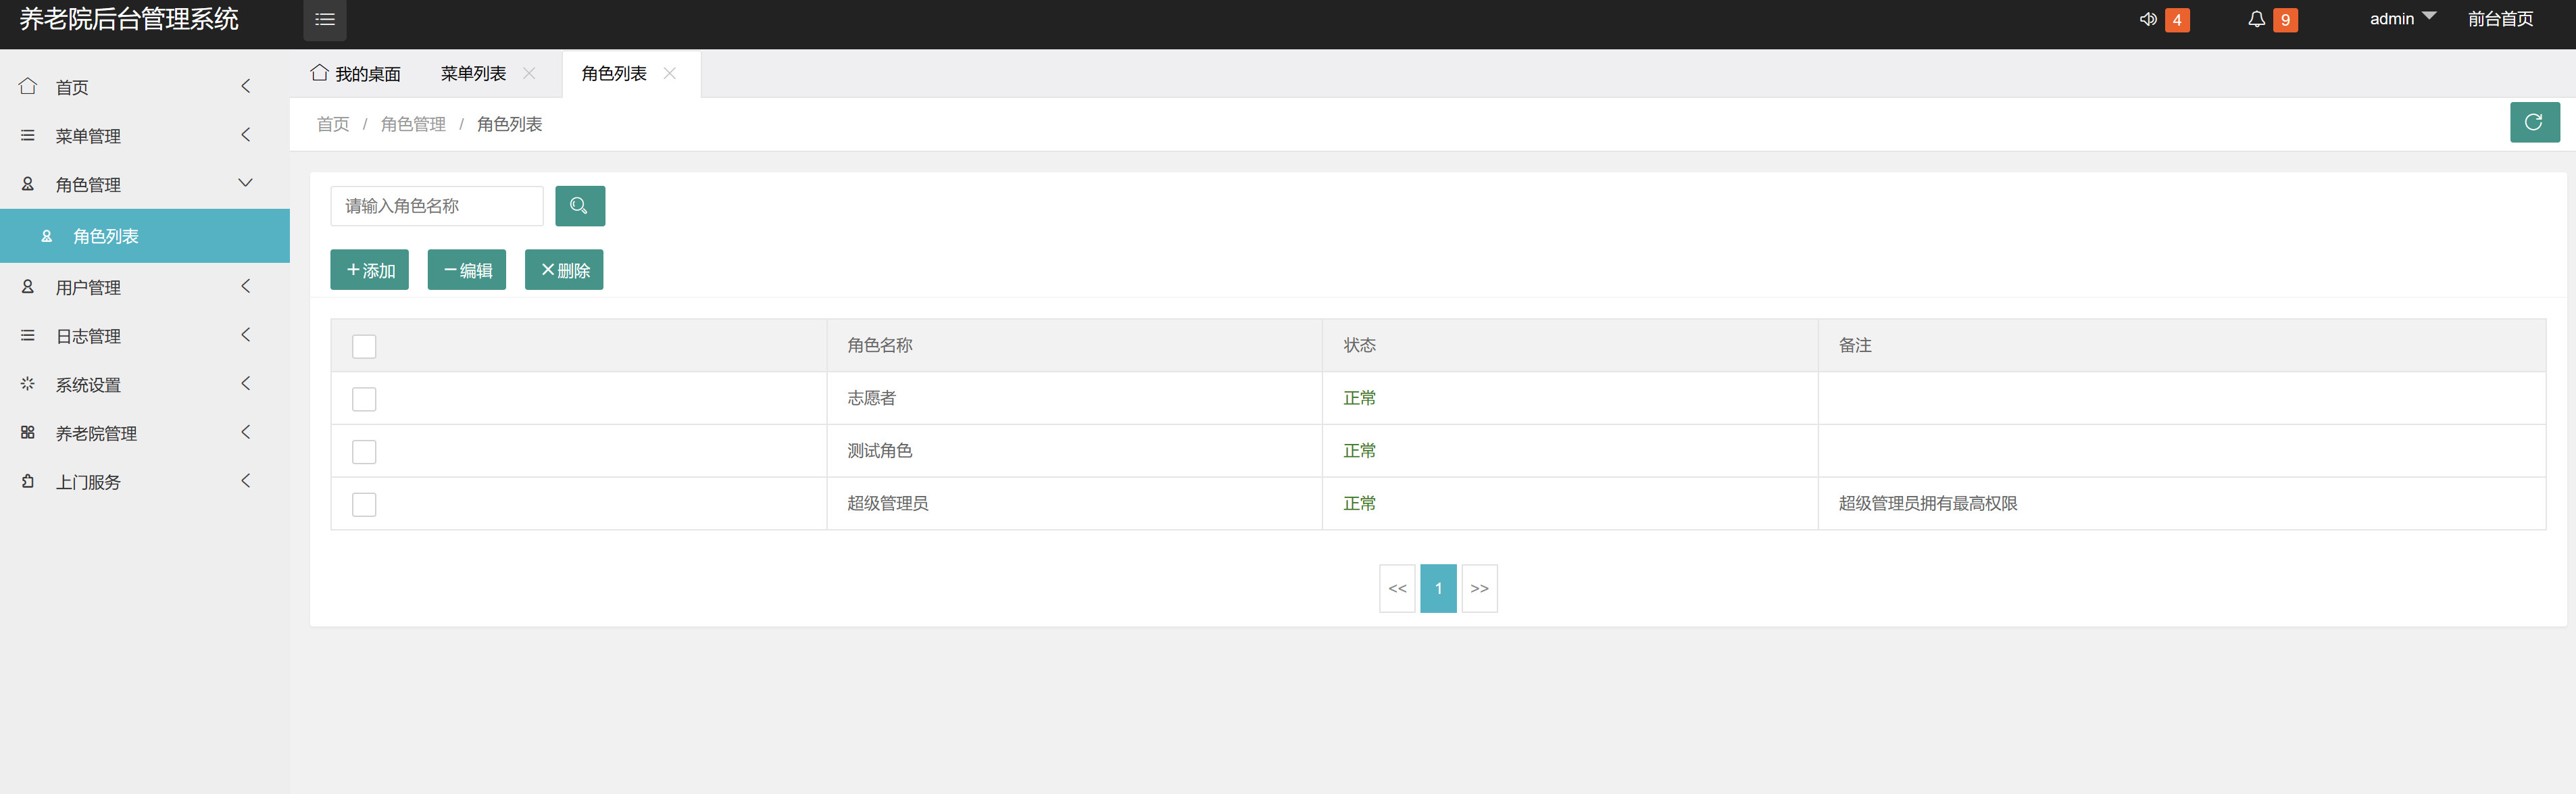Focus the role name search field

437,206
